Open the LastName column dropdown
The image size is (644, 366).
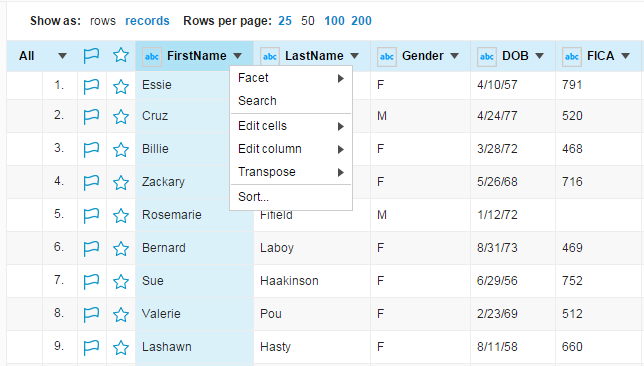pos(355,56)
